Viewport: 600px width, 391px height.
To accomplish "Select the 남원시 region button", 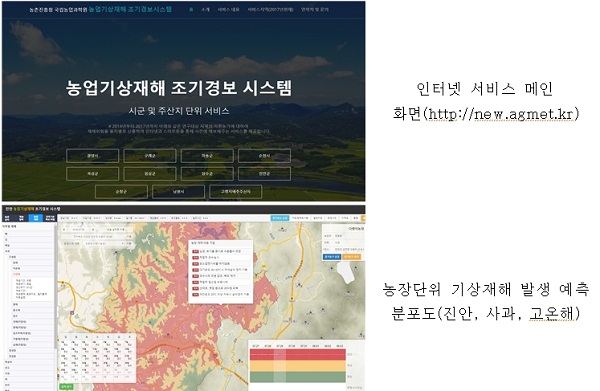I will point(178,192).
